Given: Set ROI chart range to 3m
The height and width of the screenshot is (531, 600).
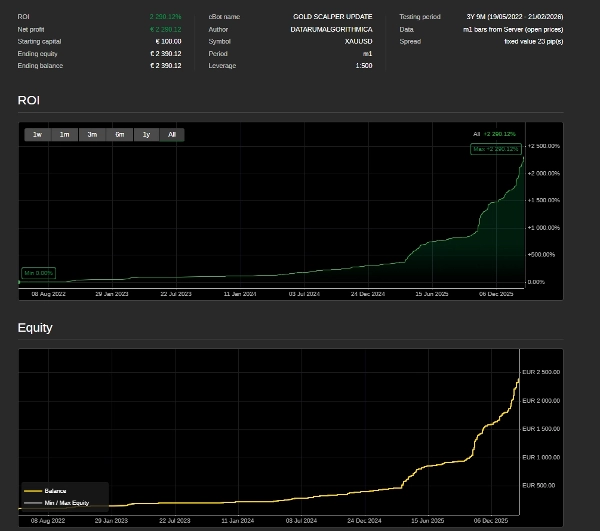Looking at the screenshot, I should click(x=92, y=134).
